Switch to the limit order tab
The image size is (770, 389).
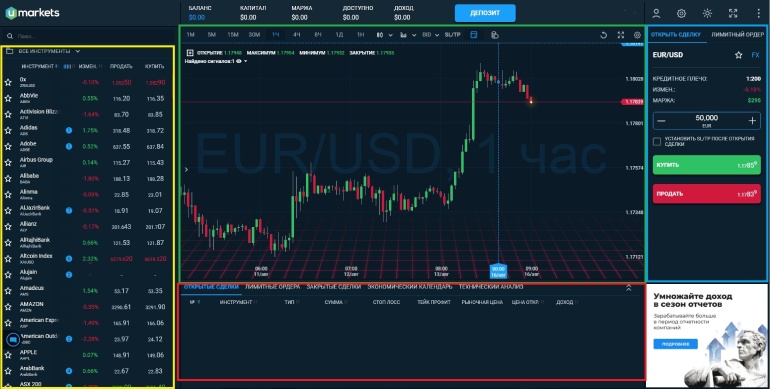click(738, 34)
